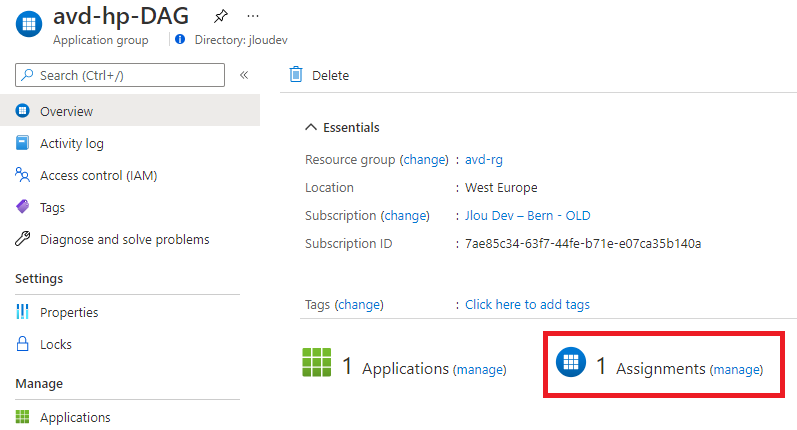Click the Delete button label
The height and width of the screenshot is (430, 797).
[330, 76]
